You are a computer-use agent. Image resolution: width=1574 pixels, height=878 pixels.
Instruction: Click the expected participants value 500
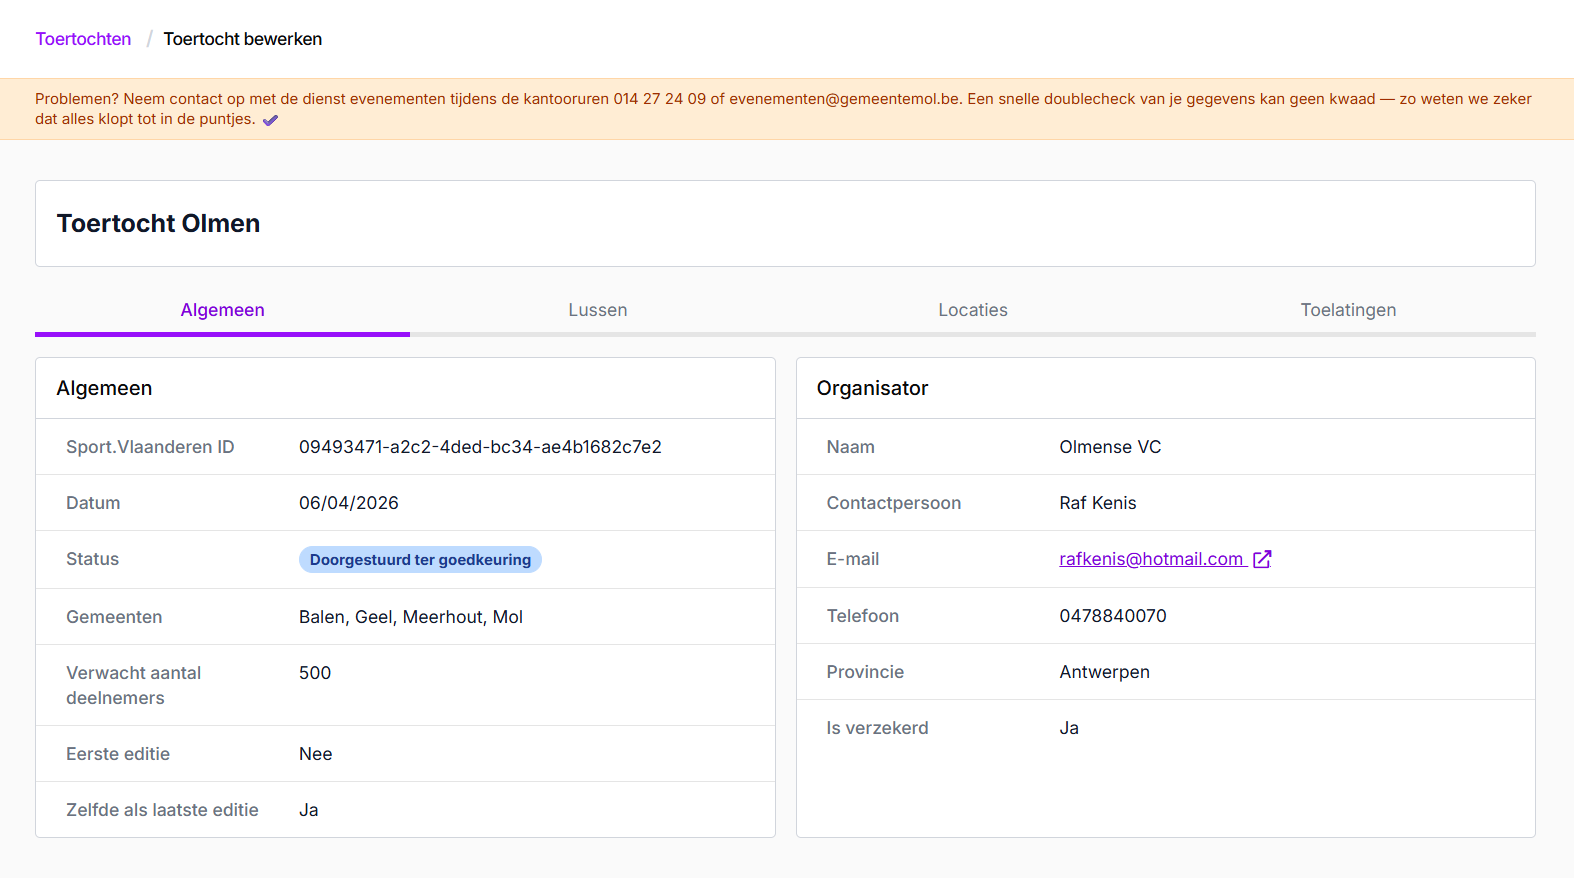pyautogui.click(x=315, y=673)
